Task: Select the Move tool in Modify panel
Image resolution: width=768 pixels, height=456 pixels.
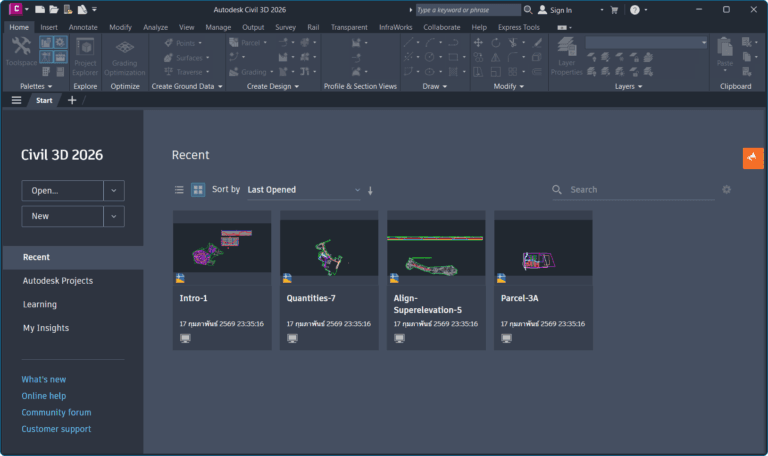Action: tap(478, 43)
